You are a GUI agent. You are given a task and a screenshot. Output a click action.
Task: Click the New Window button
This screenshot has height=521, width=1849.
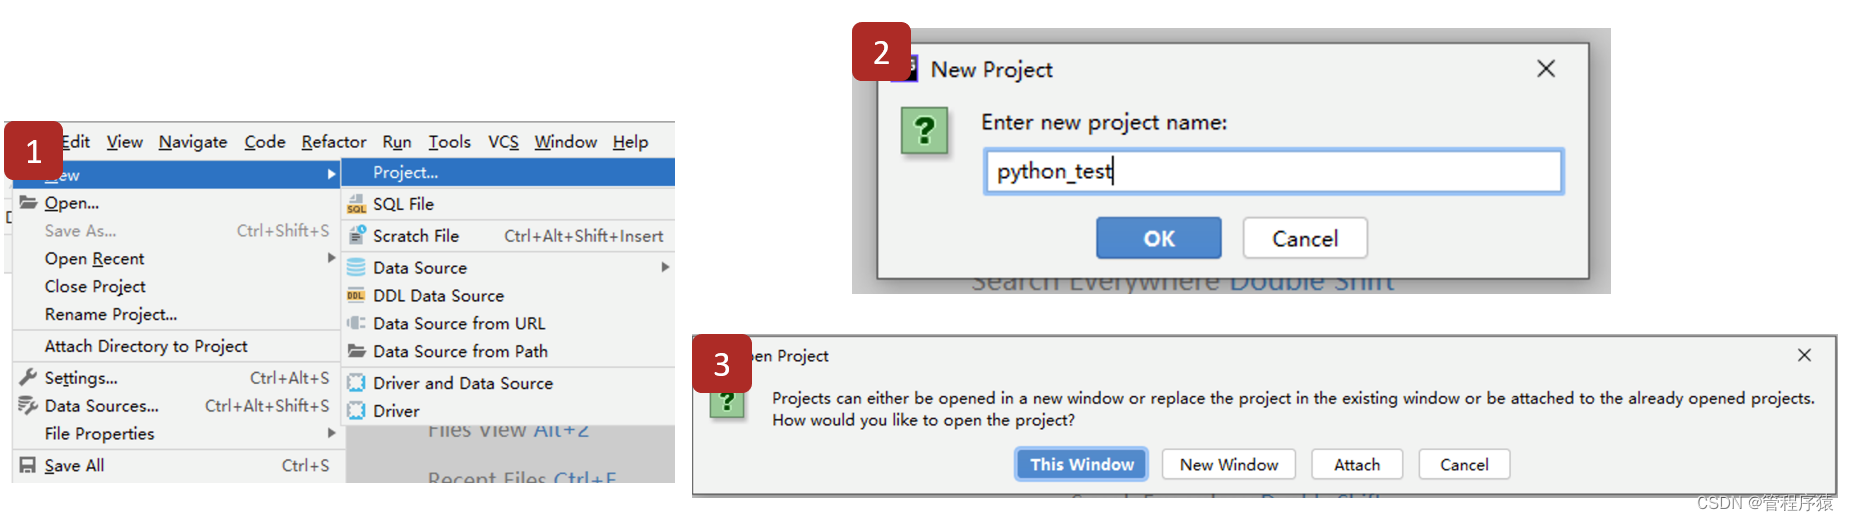[x=1228, y=465]
